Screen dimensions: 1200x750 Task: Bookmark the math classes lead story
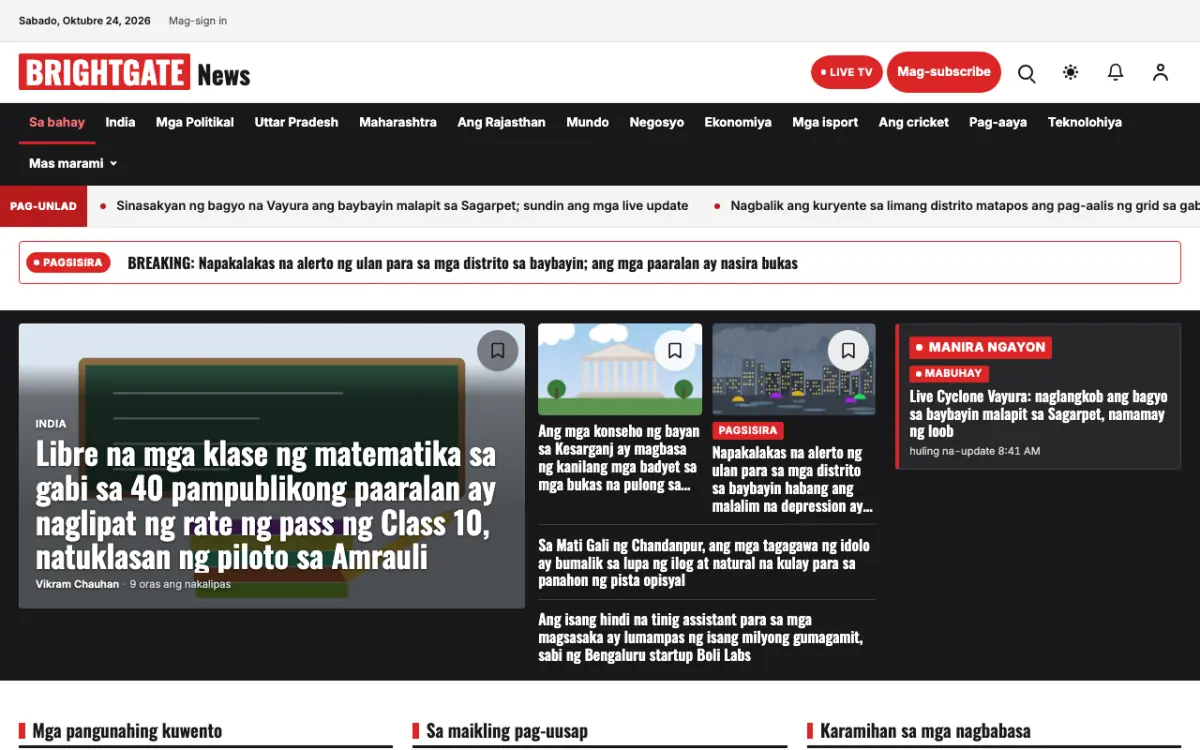coord(498,351)
